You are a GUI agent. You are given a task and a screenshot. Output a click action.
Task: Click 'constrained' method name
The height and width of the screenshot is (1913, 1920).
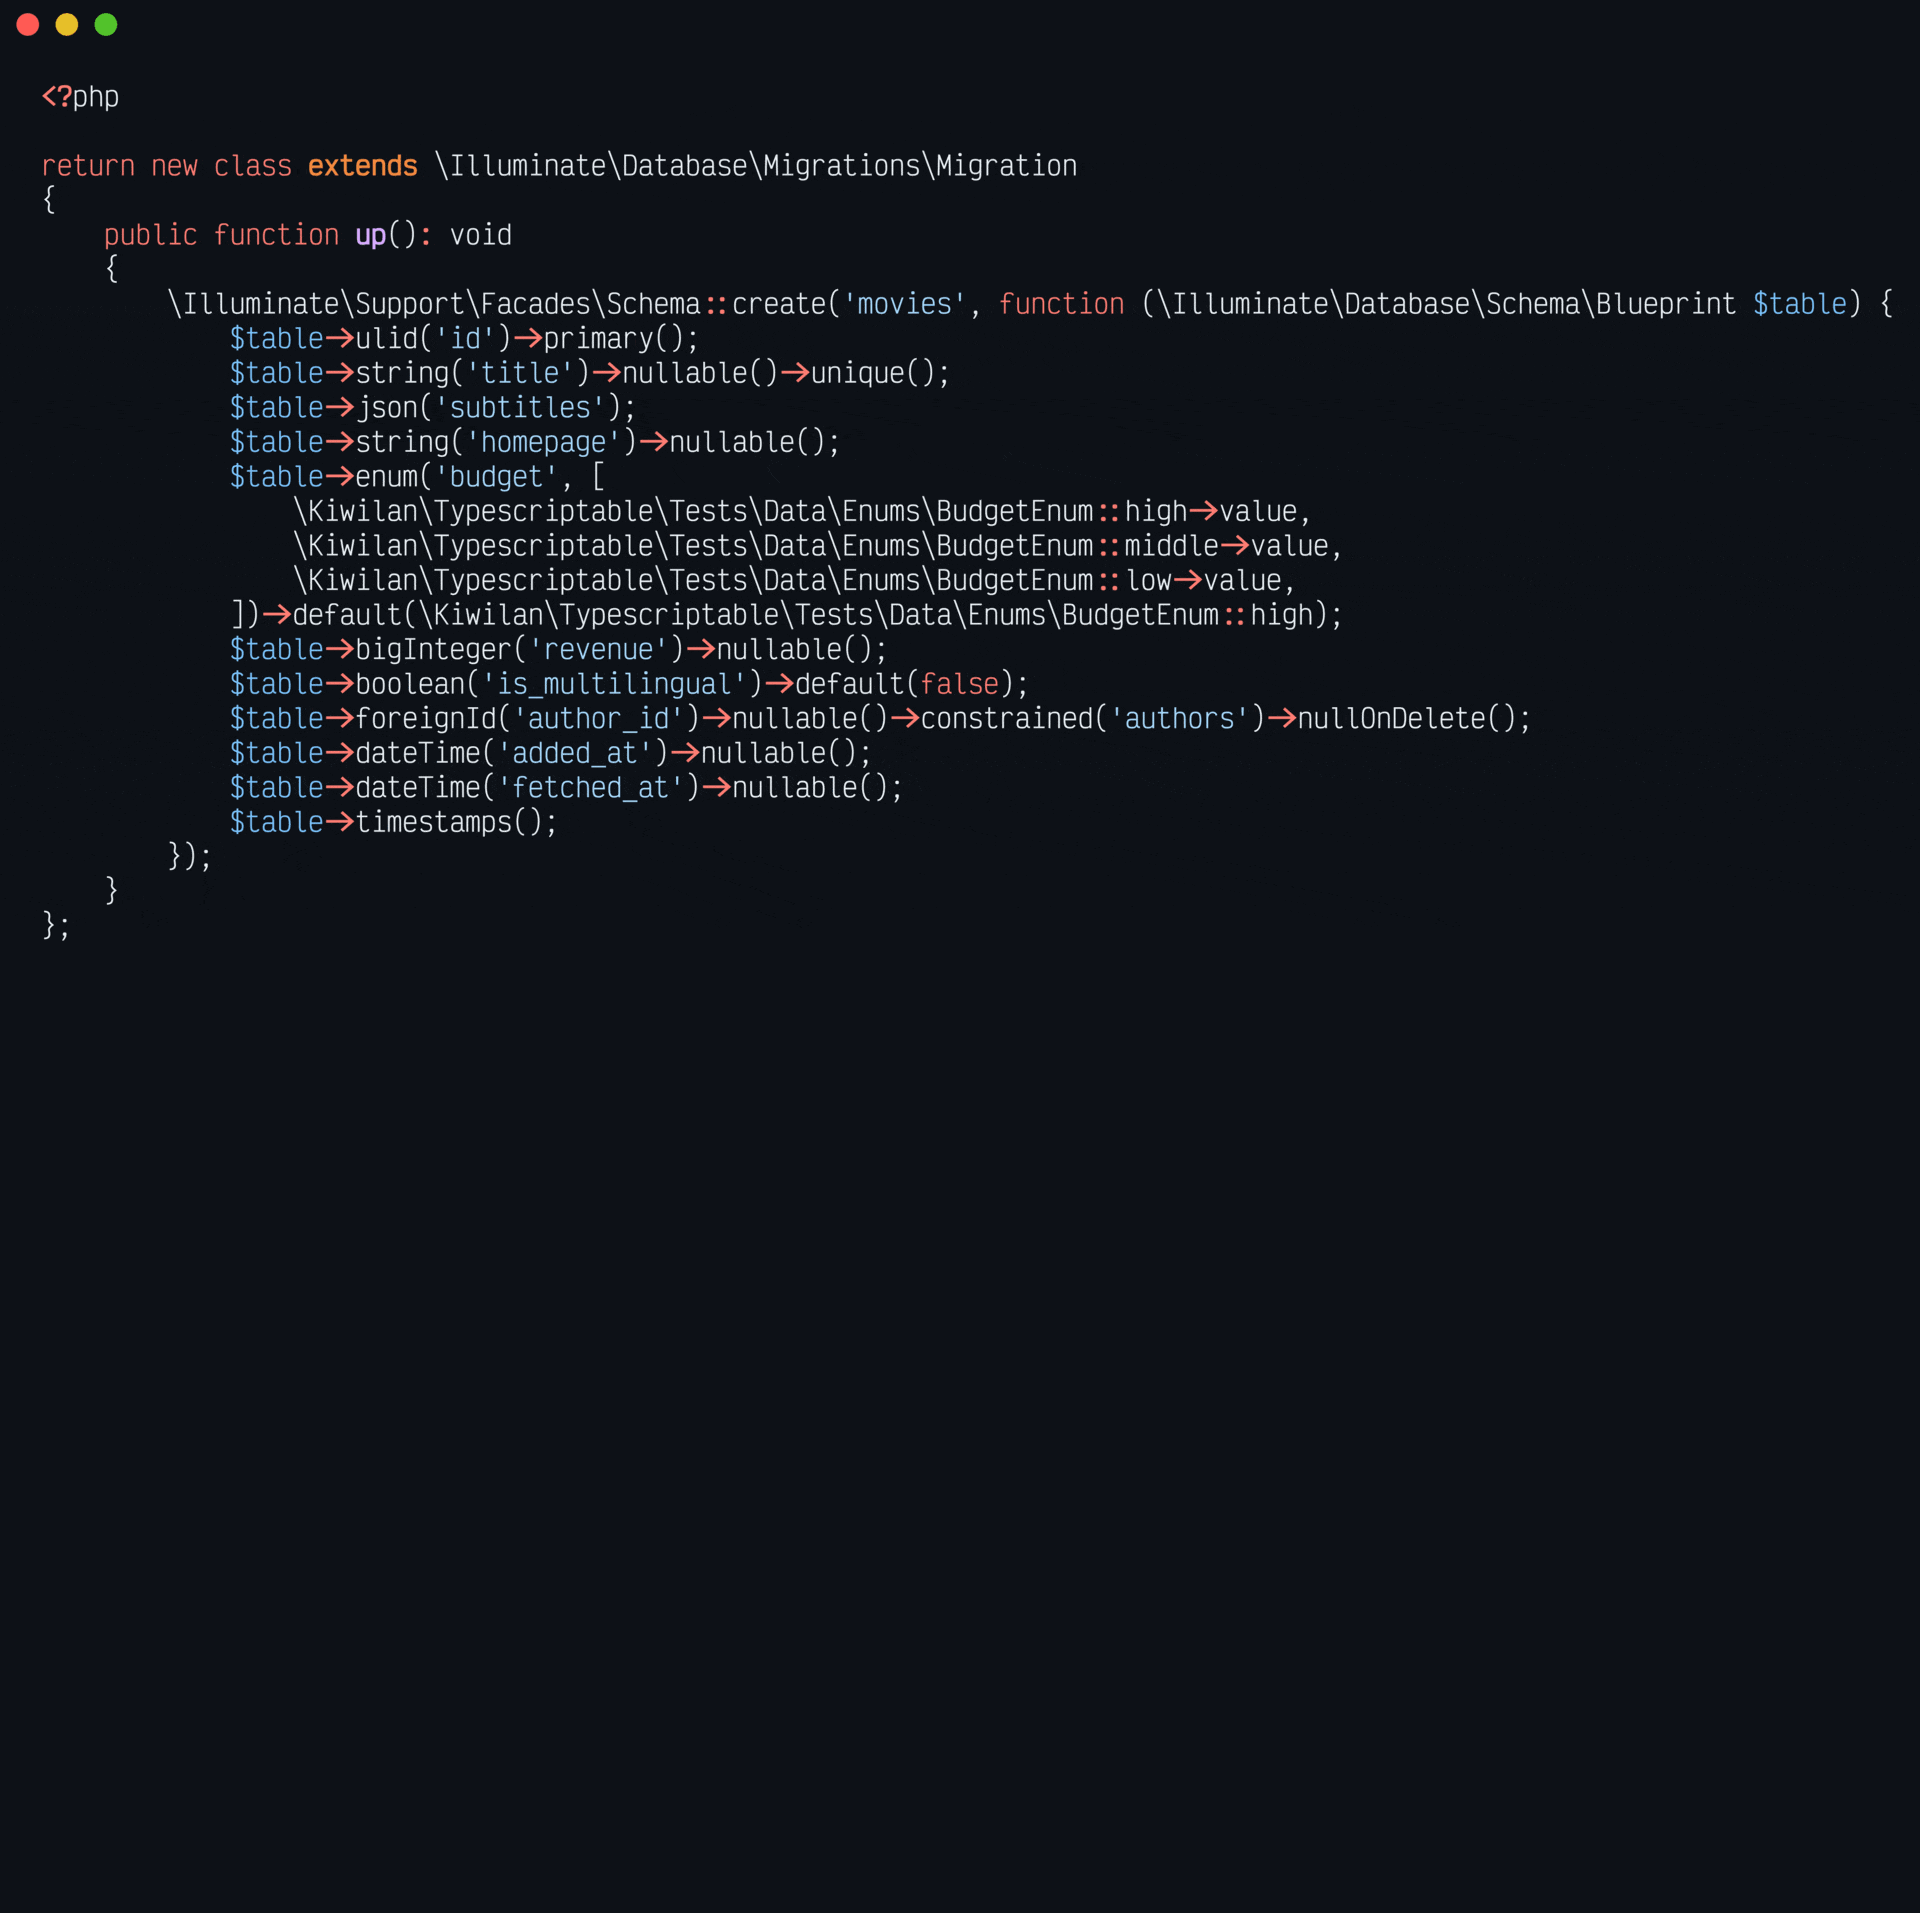[1006, 719]
